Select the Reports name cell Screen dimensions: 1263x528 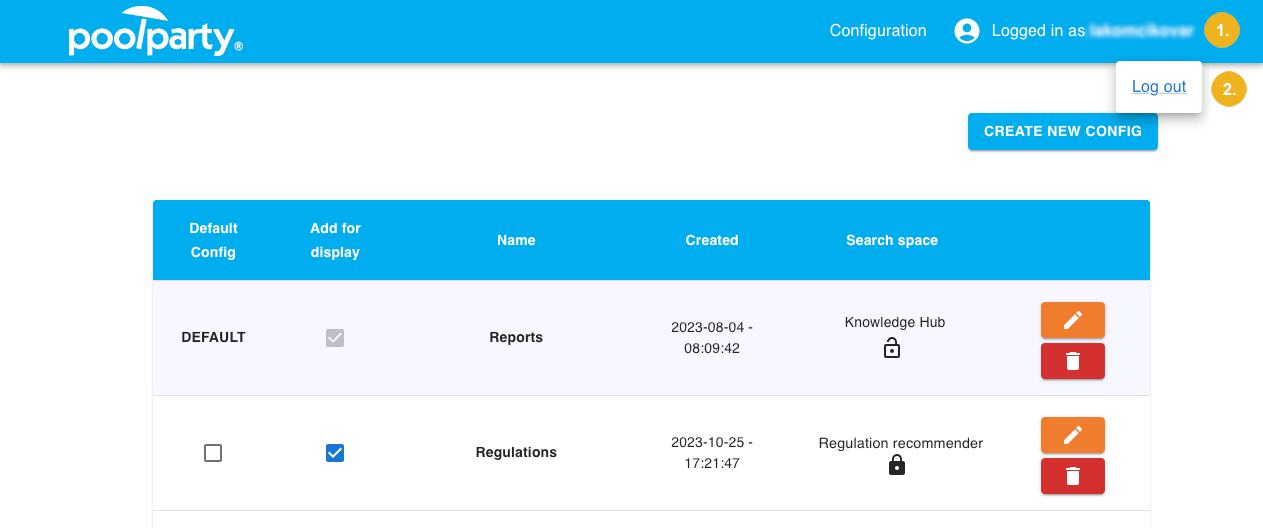pos(516,338)
